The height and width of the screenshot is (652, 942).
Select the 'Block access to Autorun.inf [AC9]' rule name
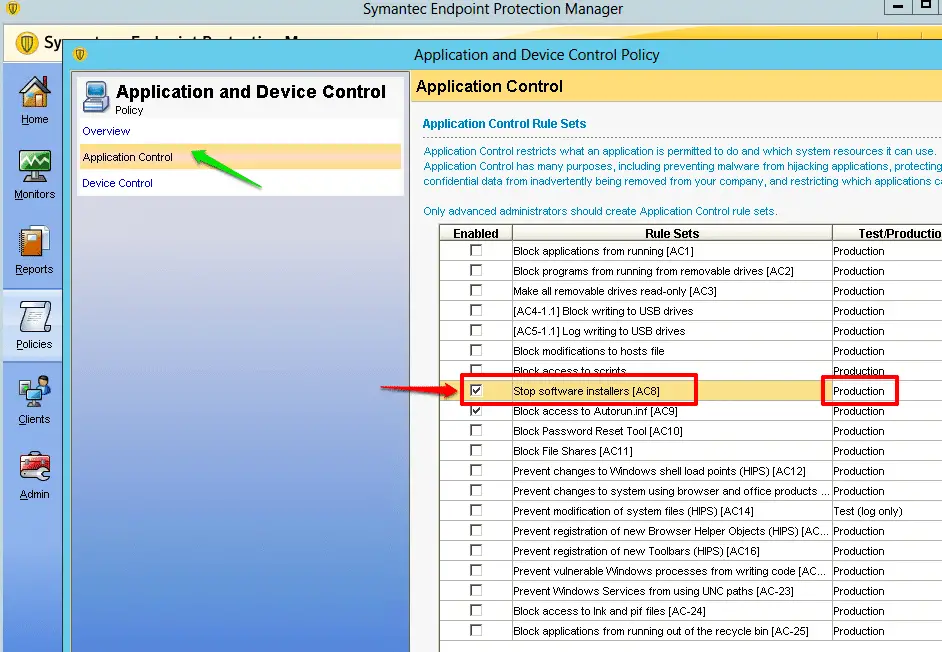(x=595, y=411)
